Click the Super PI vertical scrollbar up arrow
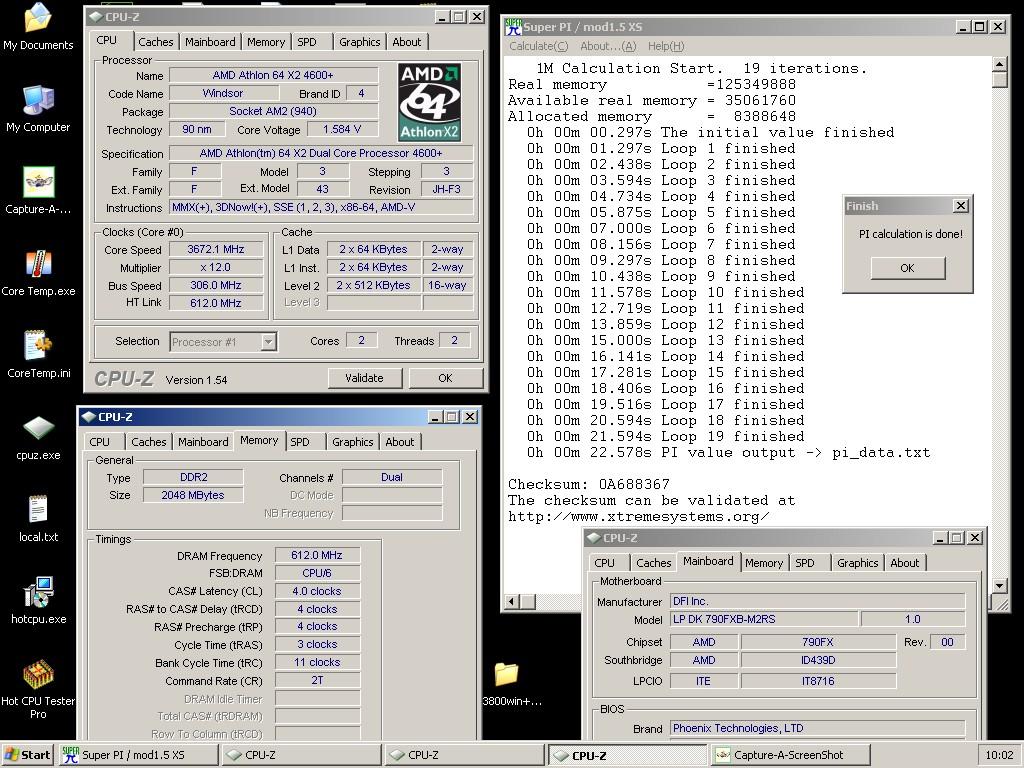 pos(999,64)
